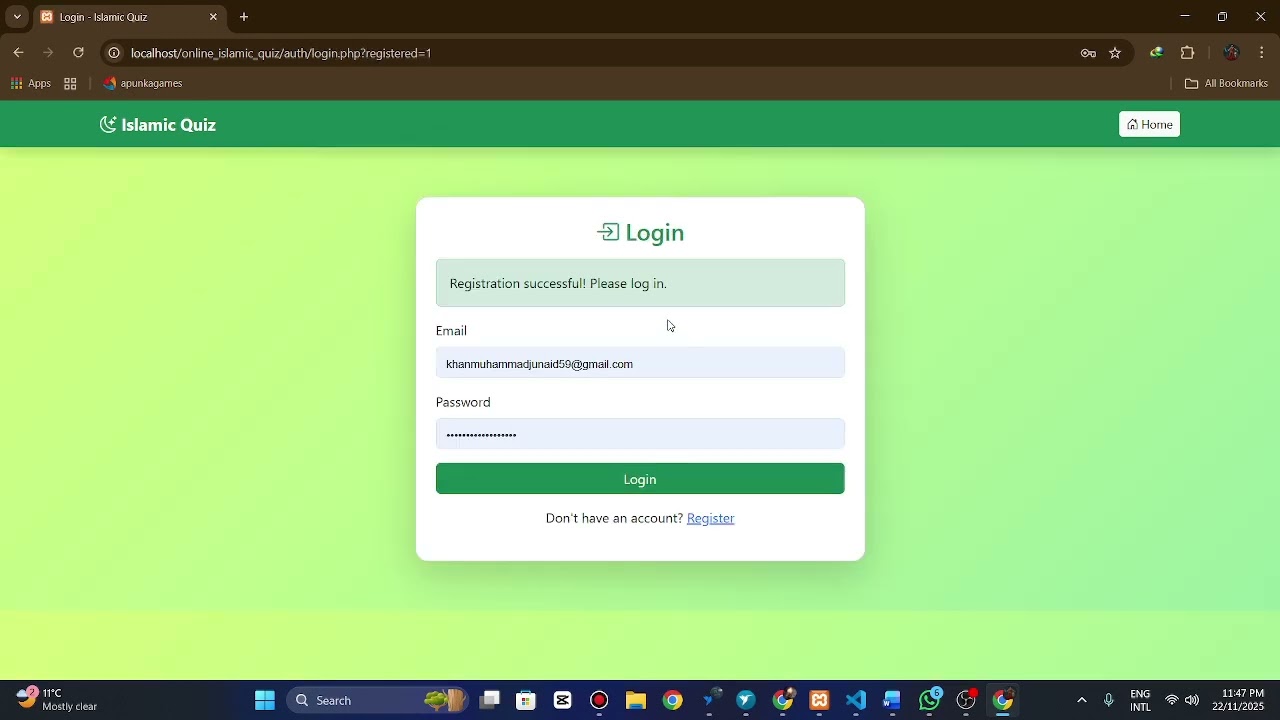Open WhatsApp from the taskbar

pos(930,700)
